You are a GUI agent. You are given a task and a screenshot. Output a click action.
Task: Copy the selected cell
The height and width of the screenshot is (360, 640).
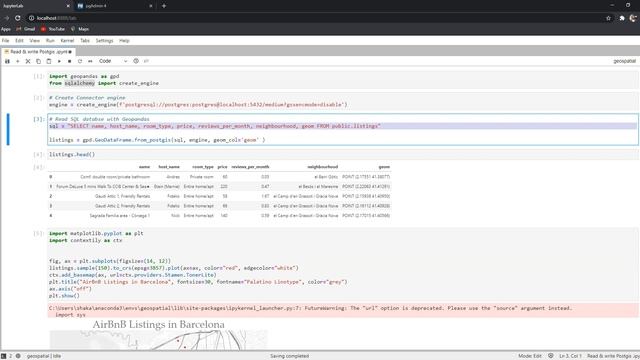(38, 61)
